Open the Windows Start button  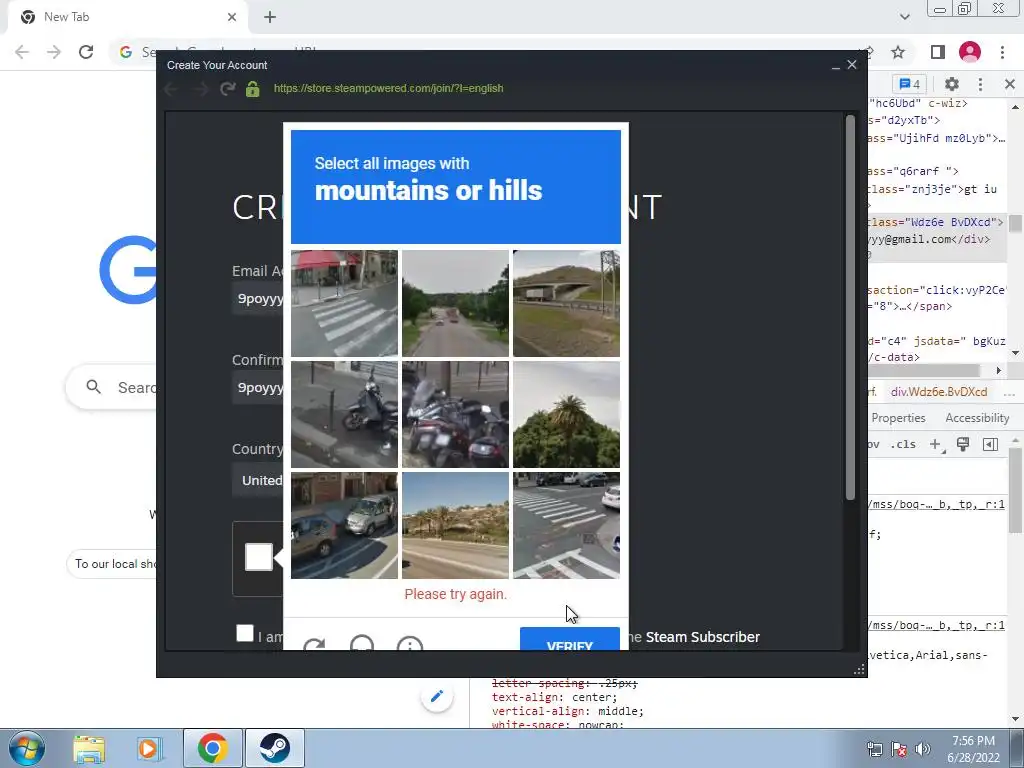click(x=26, y=748)
